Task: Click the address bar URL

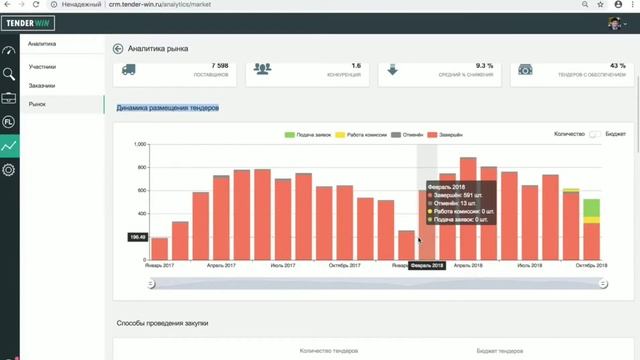Action: [160, 4]
